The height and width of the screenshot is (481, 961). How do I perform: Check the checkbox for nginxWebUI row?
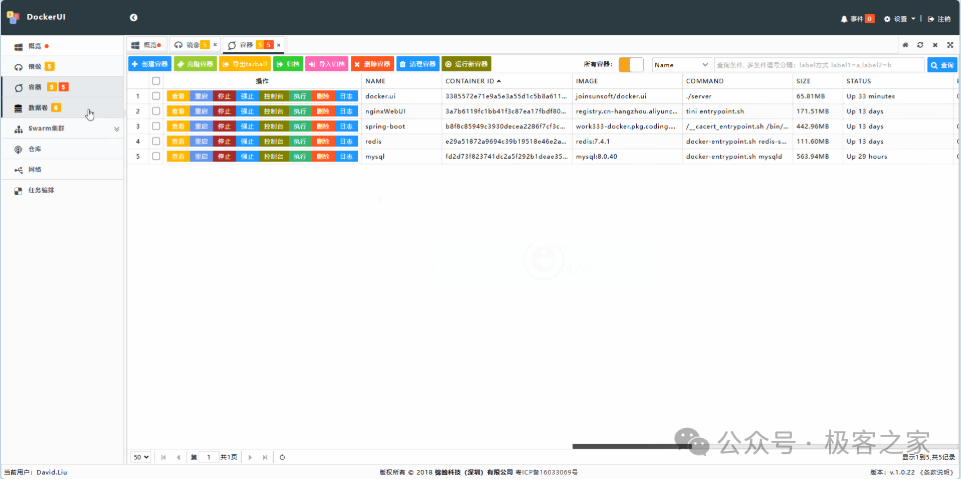pos(156,111)
